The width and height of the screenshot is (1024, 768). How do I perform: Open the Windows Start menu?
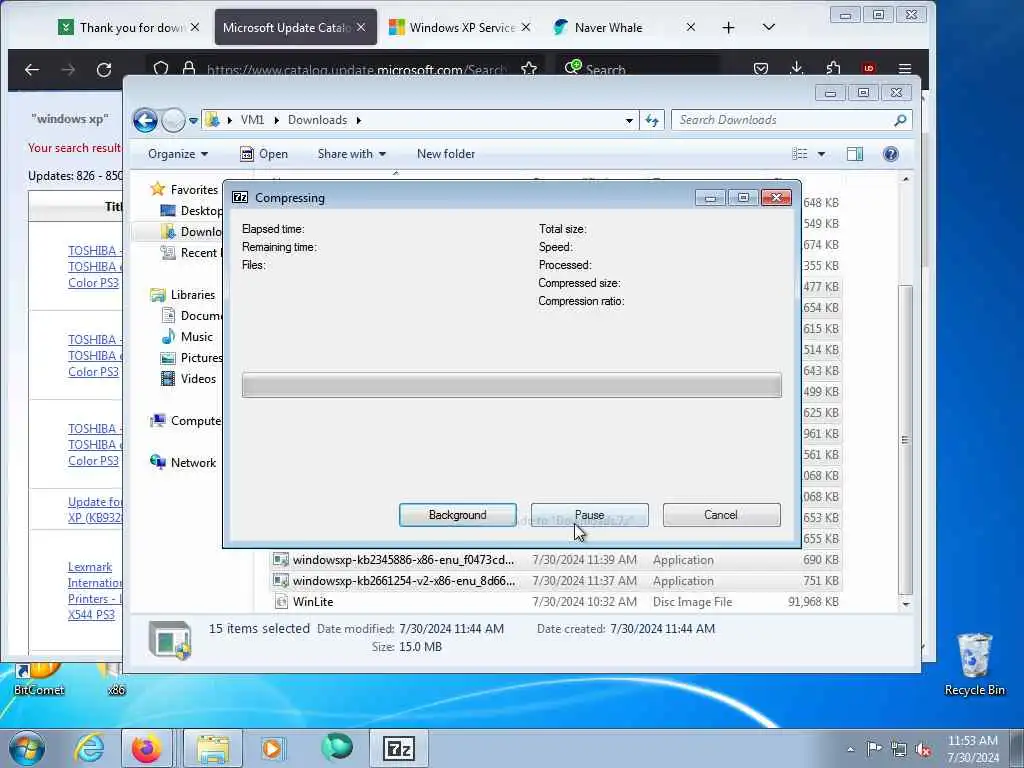tap(27, 748)
